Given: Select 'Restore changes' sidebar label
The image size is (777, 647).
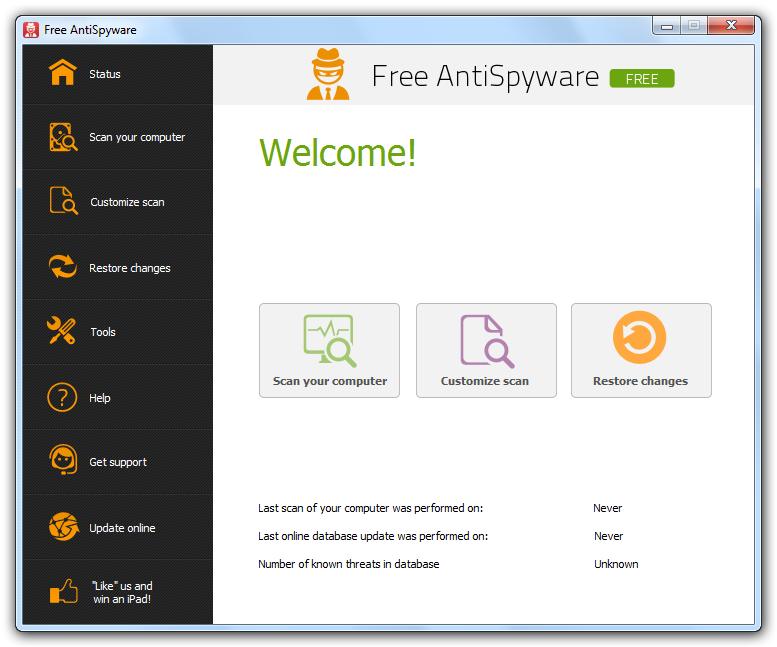Looking at the screenshot, I should (130, 268).
